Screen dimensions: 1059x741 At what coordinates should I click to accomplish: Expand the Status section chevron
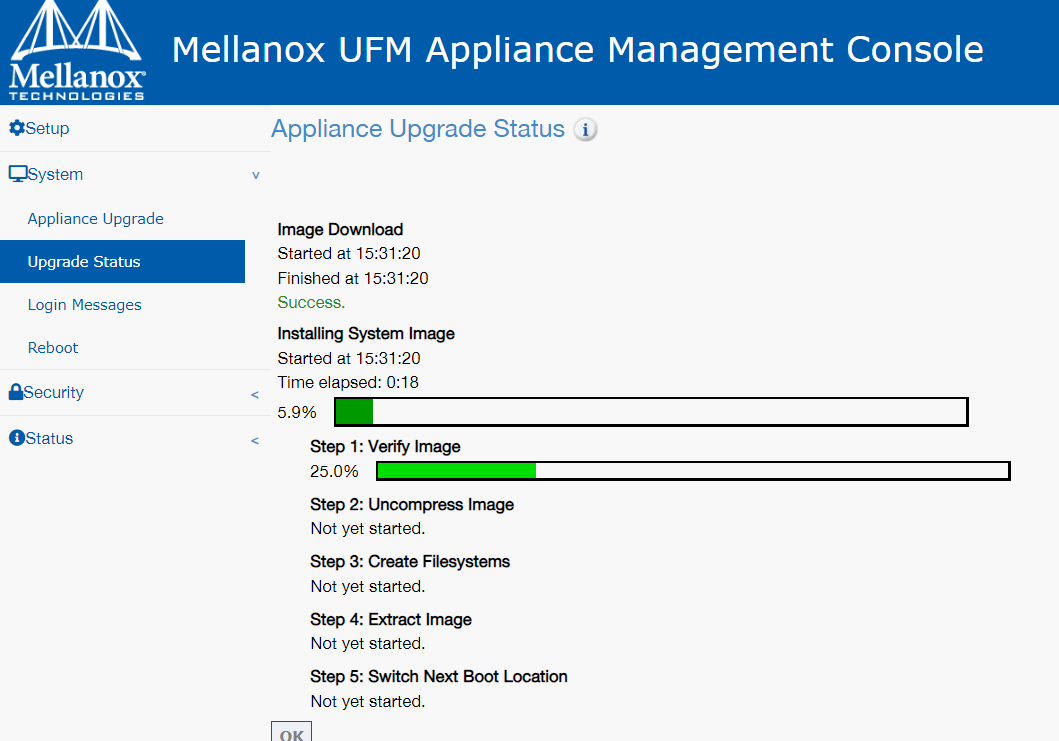point(255,440)
